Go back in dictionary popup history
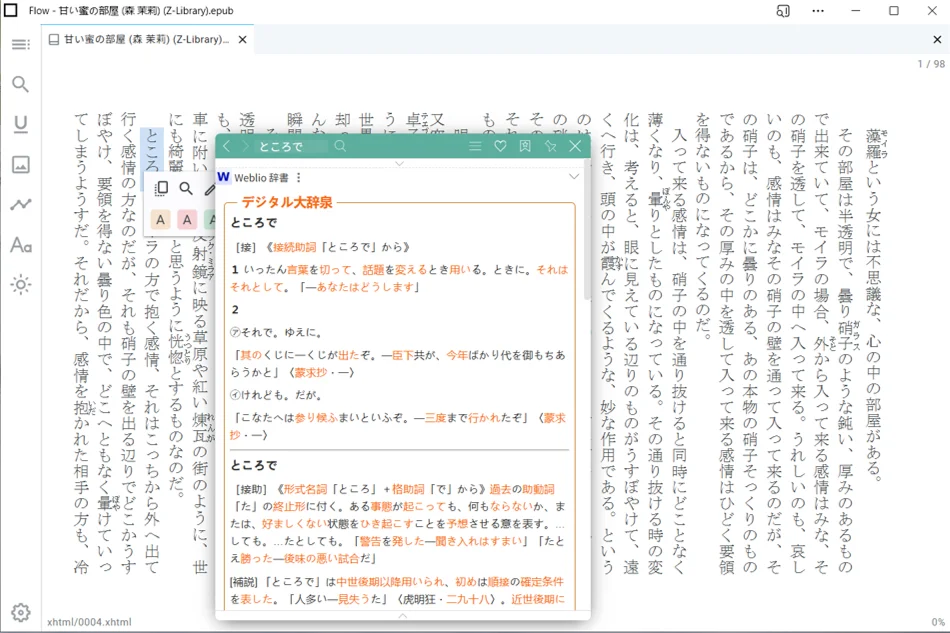Screen dimensions: 950x633 (x=227, y=146)
